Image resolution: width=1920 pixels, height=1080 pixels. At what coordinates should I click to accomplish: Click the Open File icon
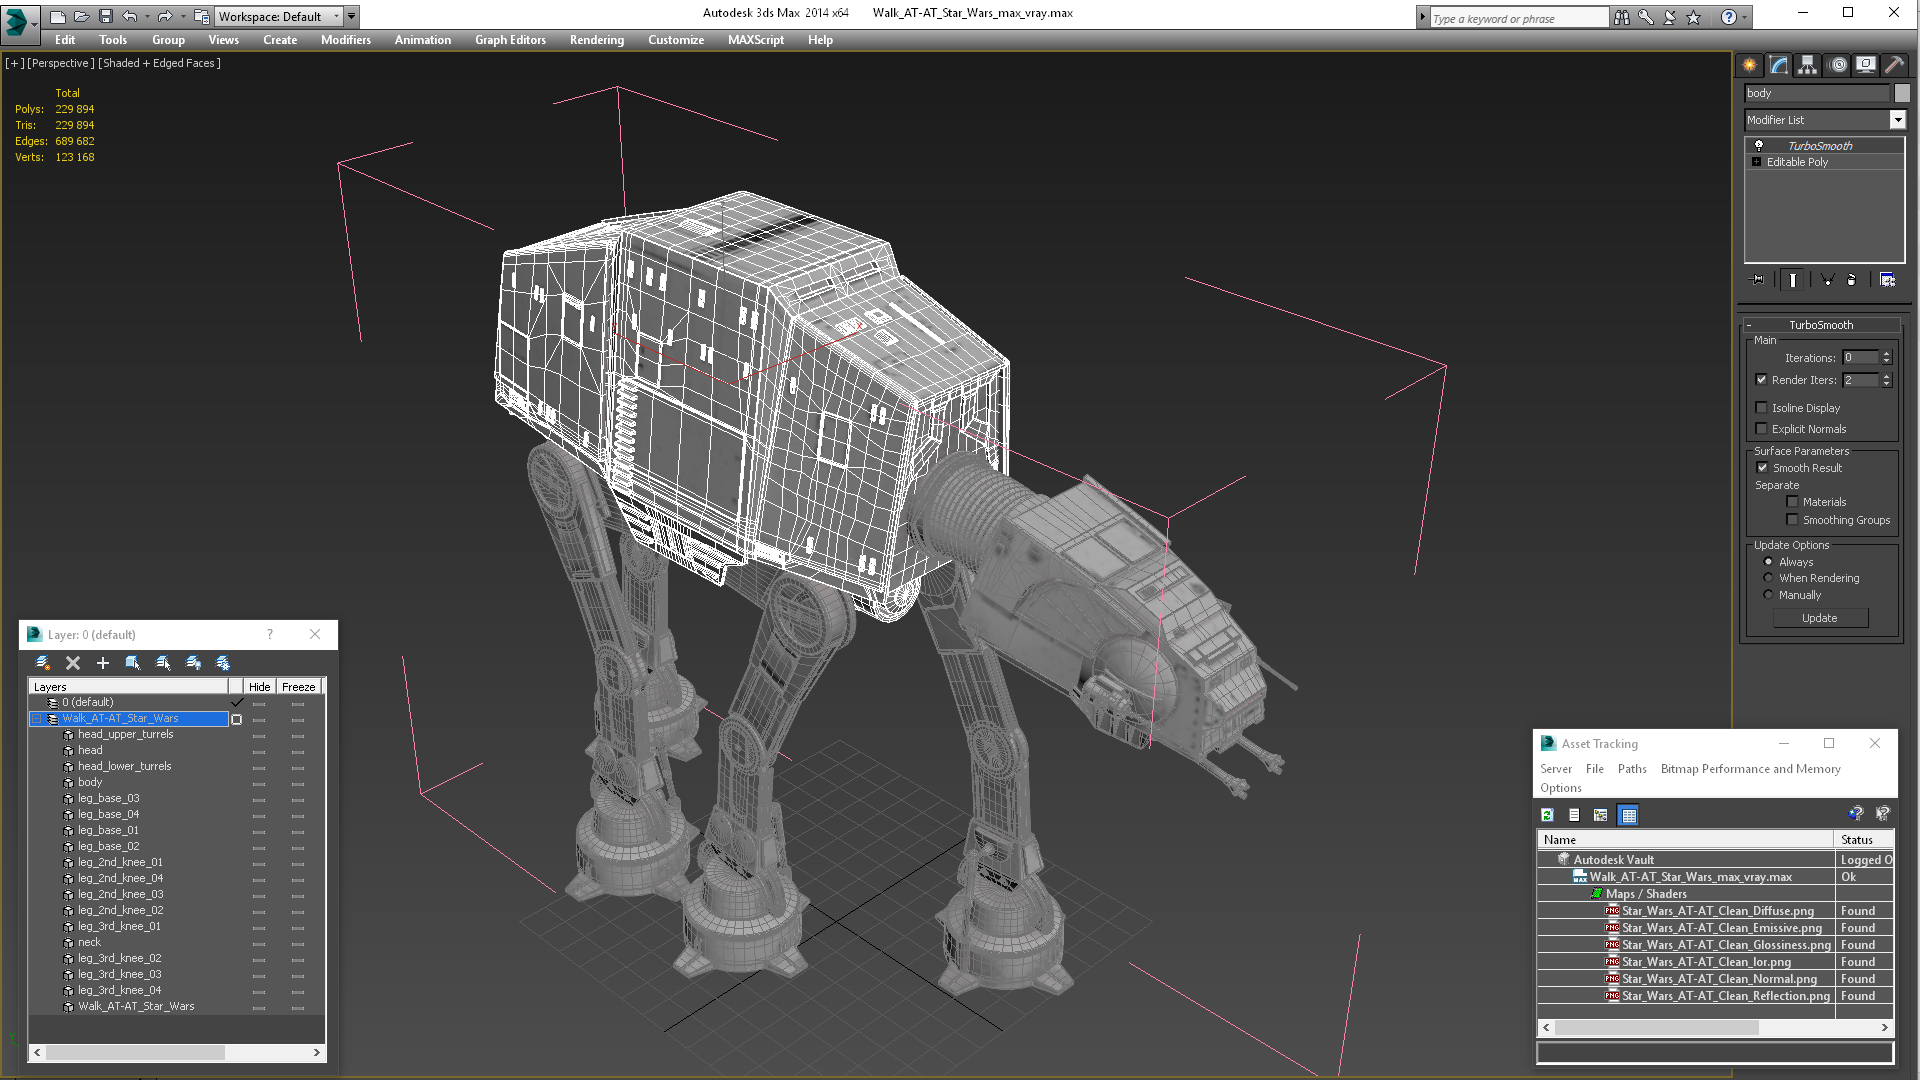coord(81,16)
